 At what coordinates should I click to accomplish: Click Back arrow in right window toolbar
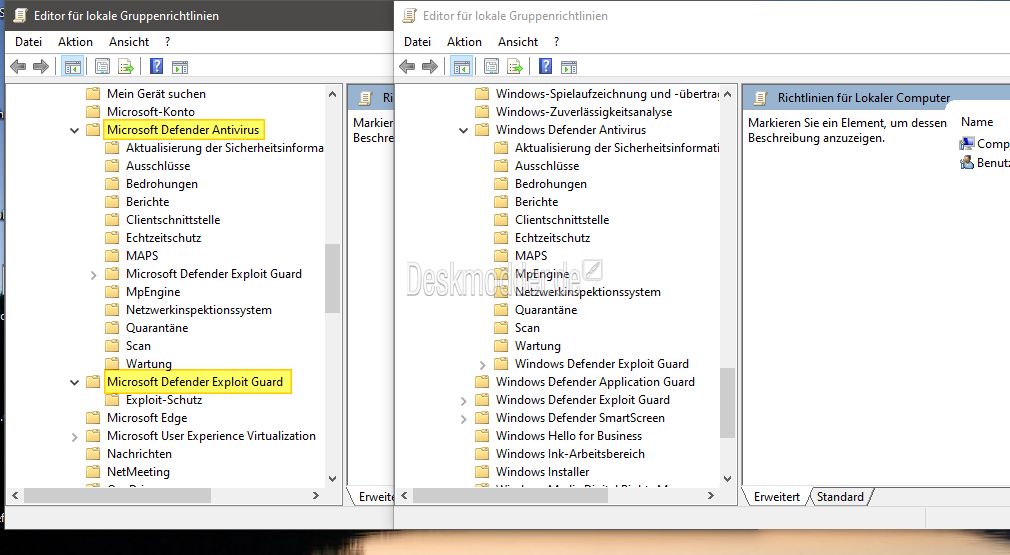(x=407, y=66)
